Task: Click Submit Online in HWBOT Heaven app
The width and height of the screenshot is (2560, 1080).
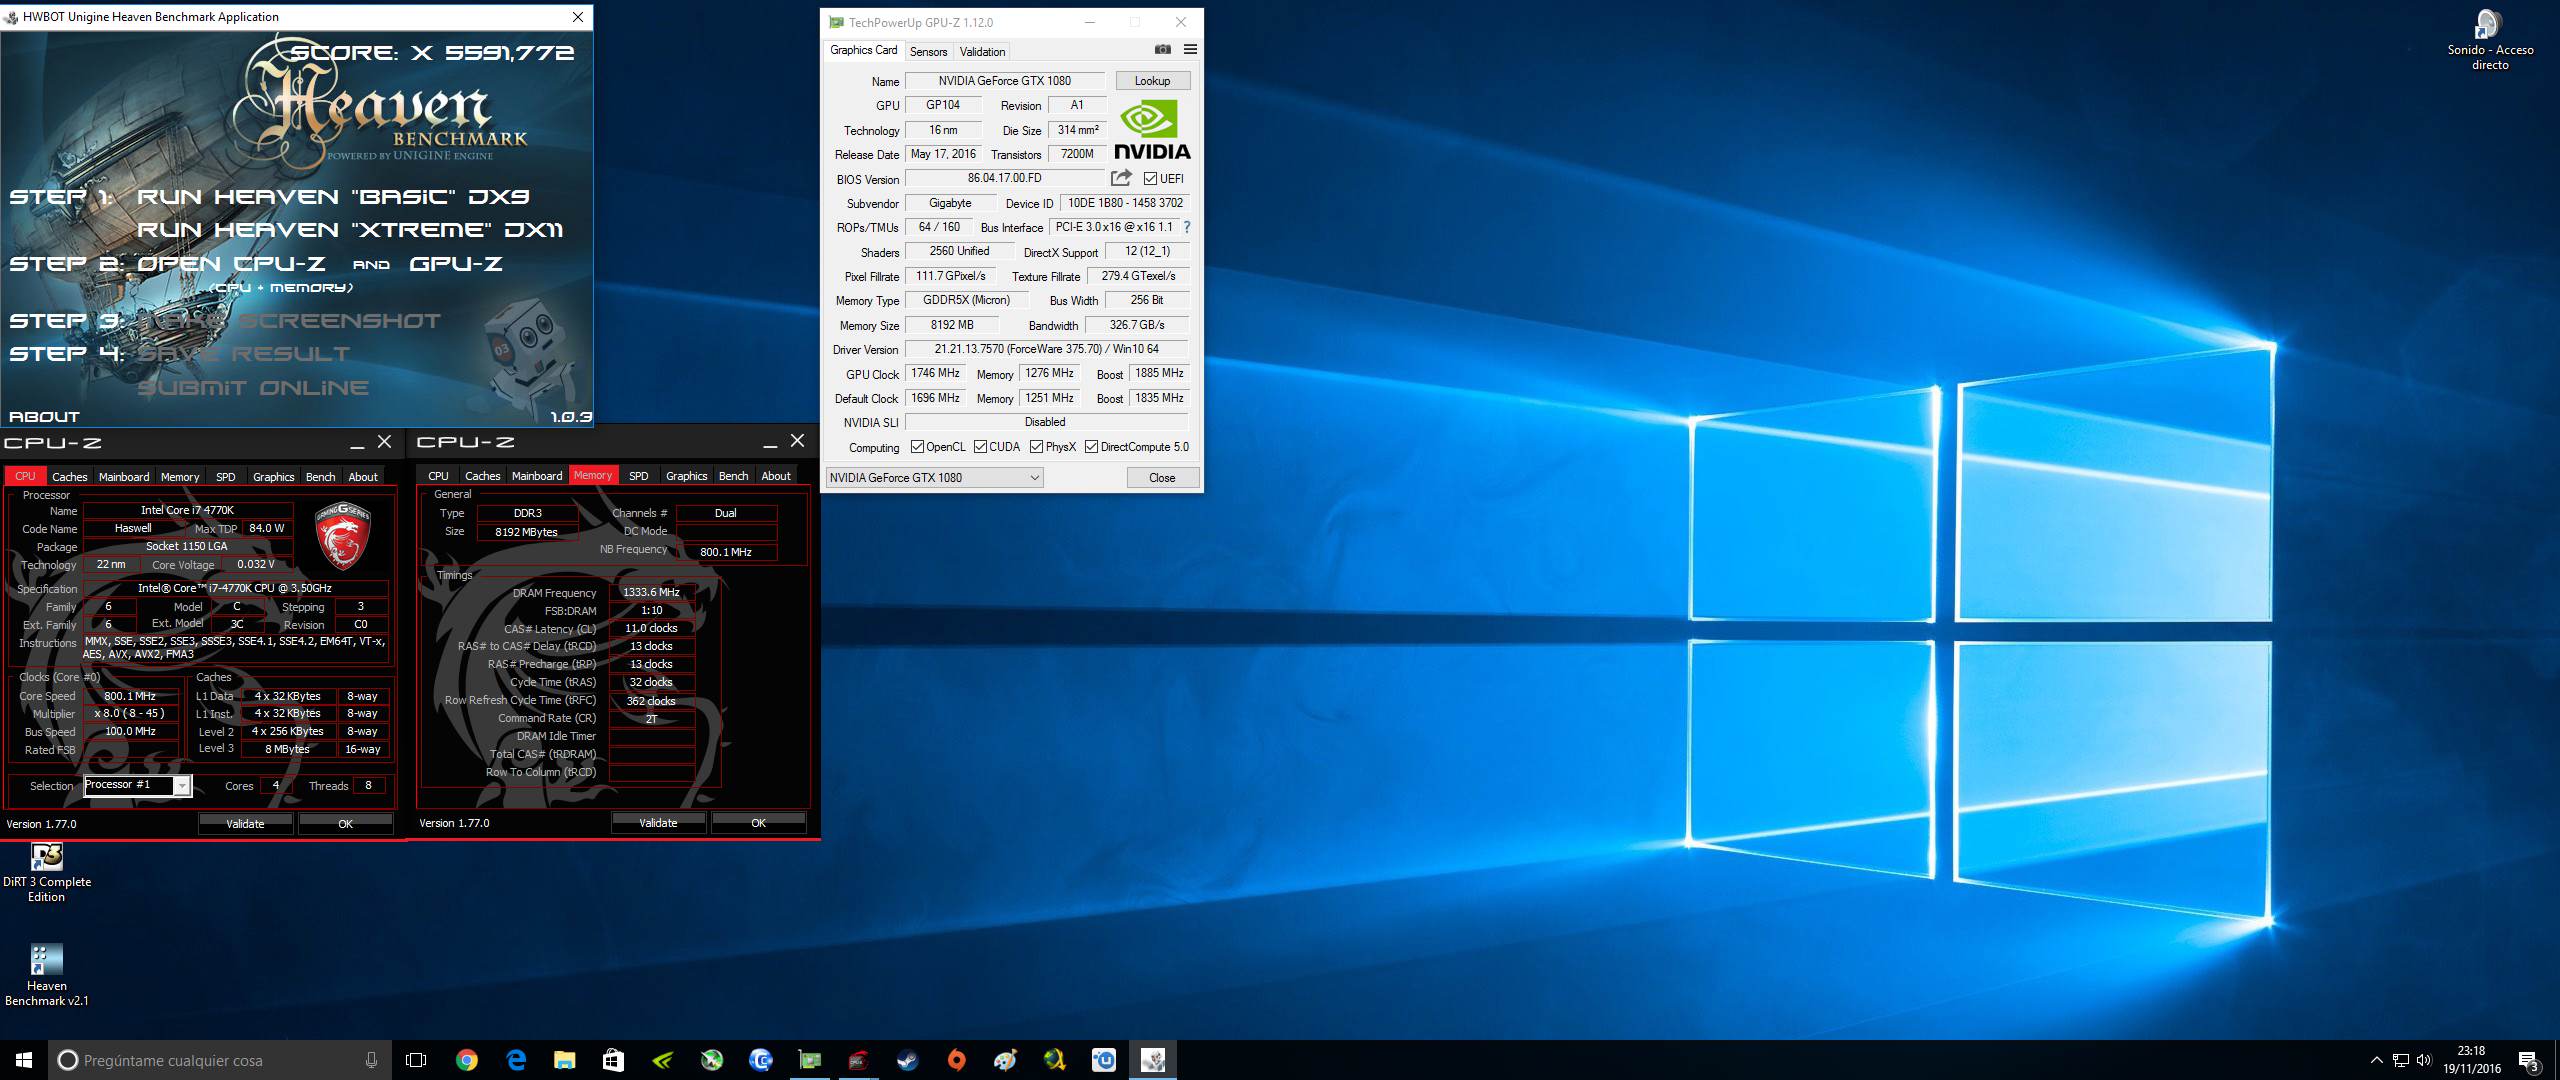Action: point(253,388)
